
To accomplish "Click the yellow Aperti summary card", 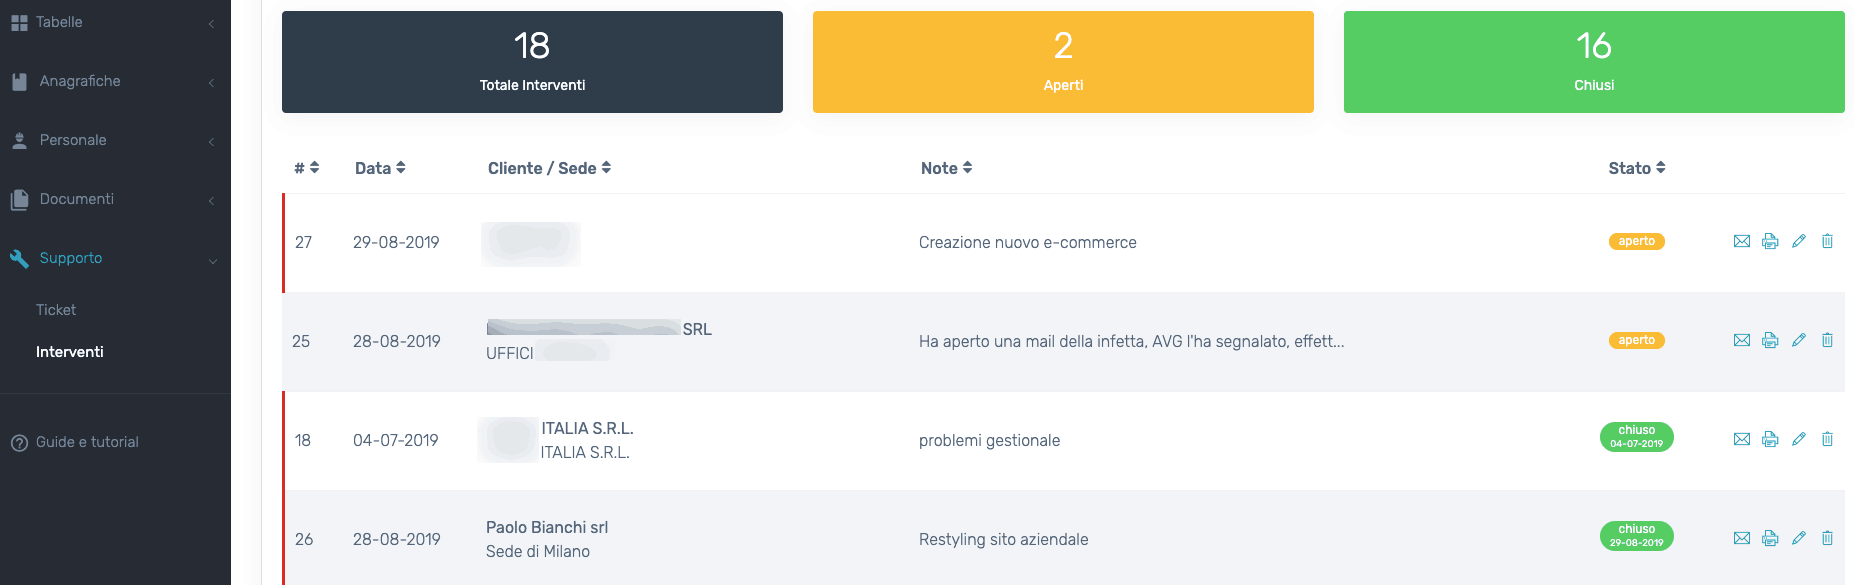I will pos(1063,62).
